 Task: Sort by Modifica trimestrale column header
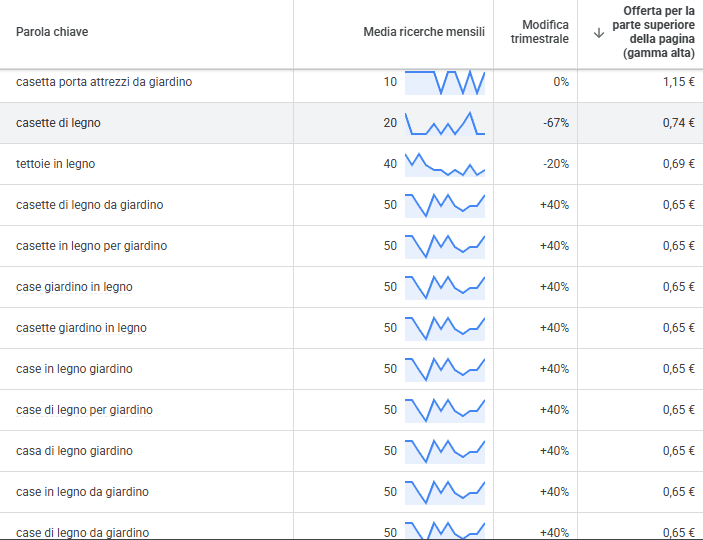[539, 32]
